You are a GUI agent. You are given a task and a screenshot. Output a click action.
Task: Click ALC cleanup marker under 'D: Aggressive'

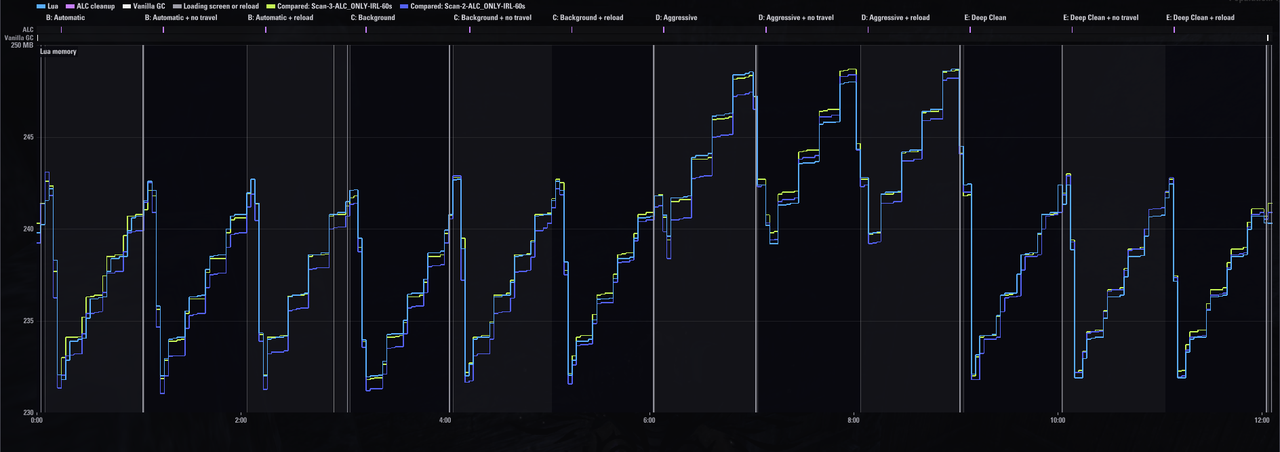(663, 30)
